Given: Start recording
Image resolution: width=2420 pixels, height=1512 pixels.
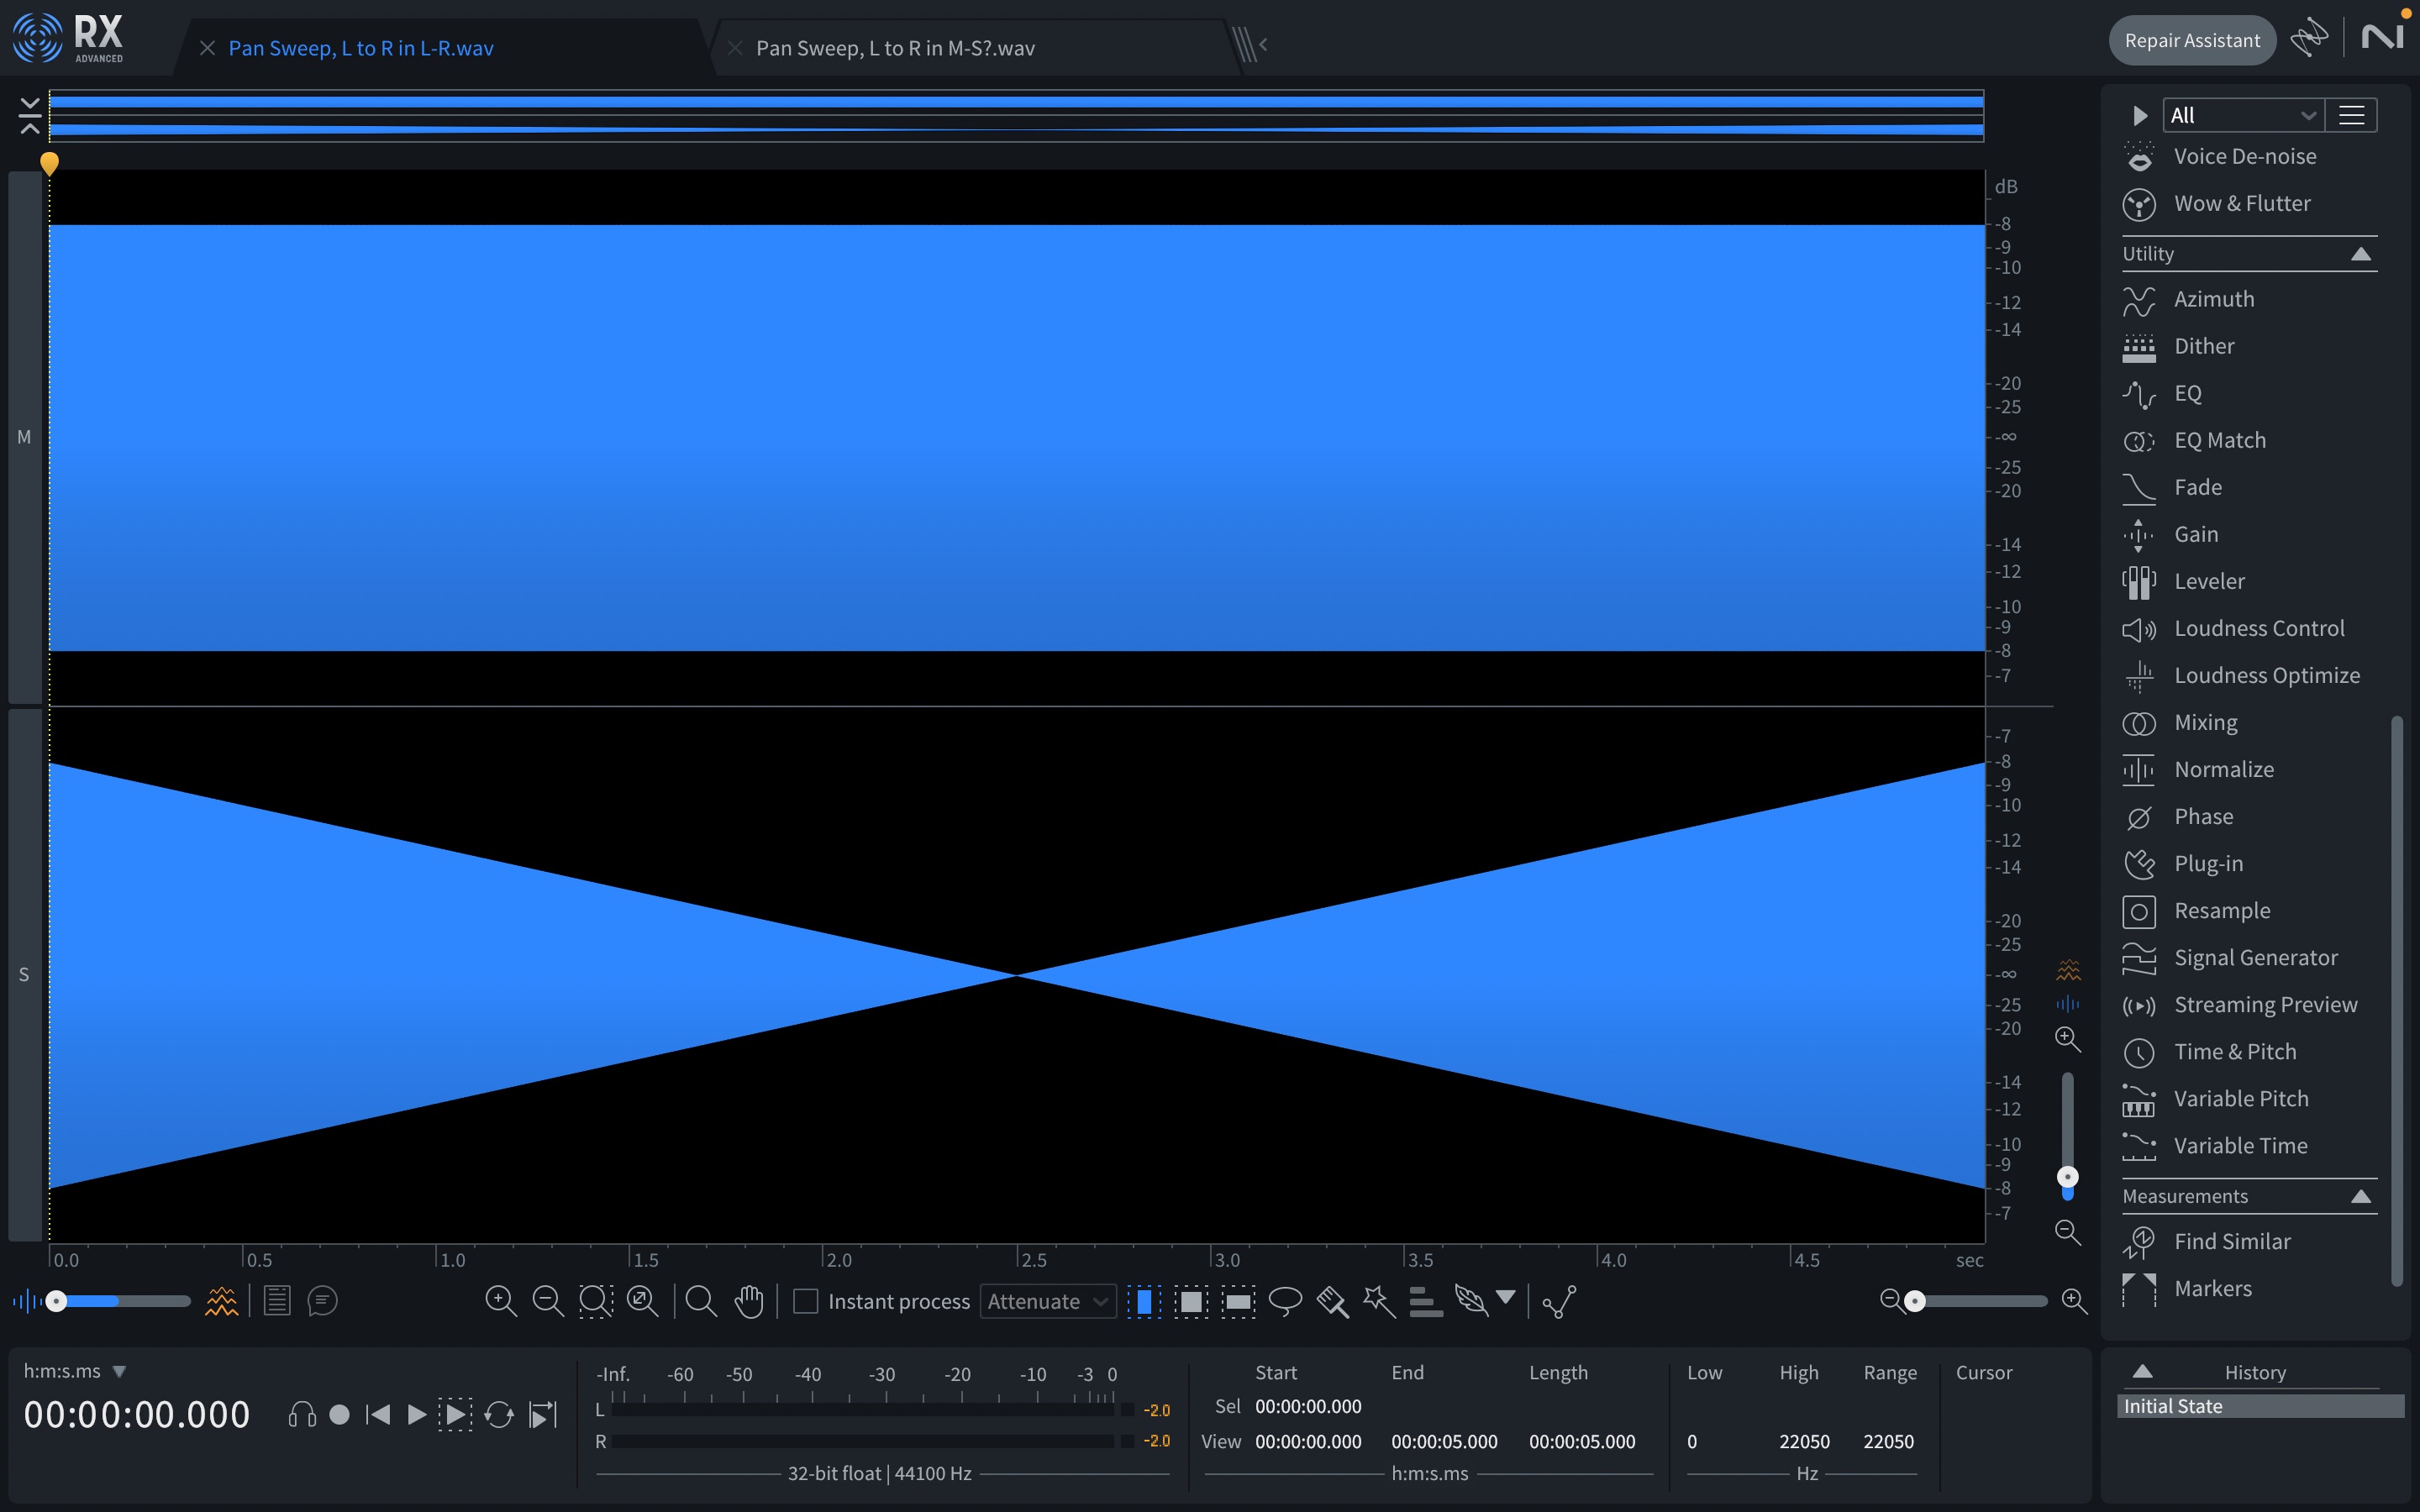Looking at the screenshot, I should (340, 1414).
